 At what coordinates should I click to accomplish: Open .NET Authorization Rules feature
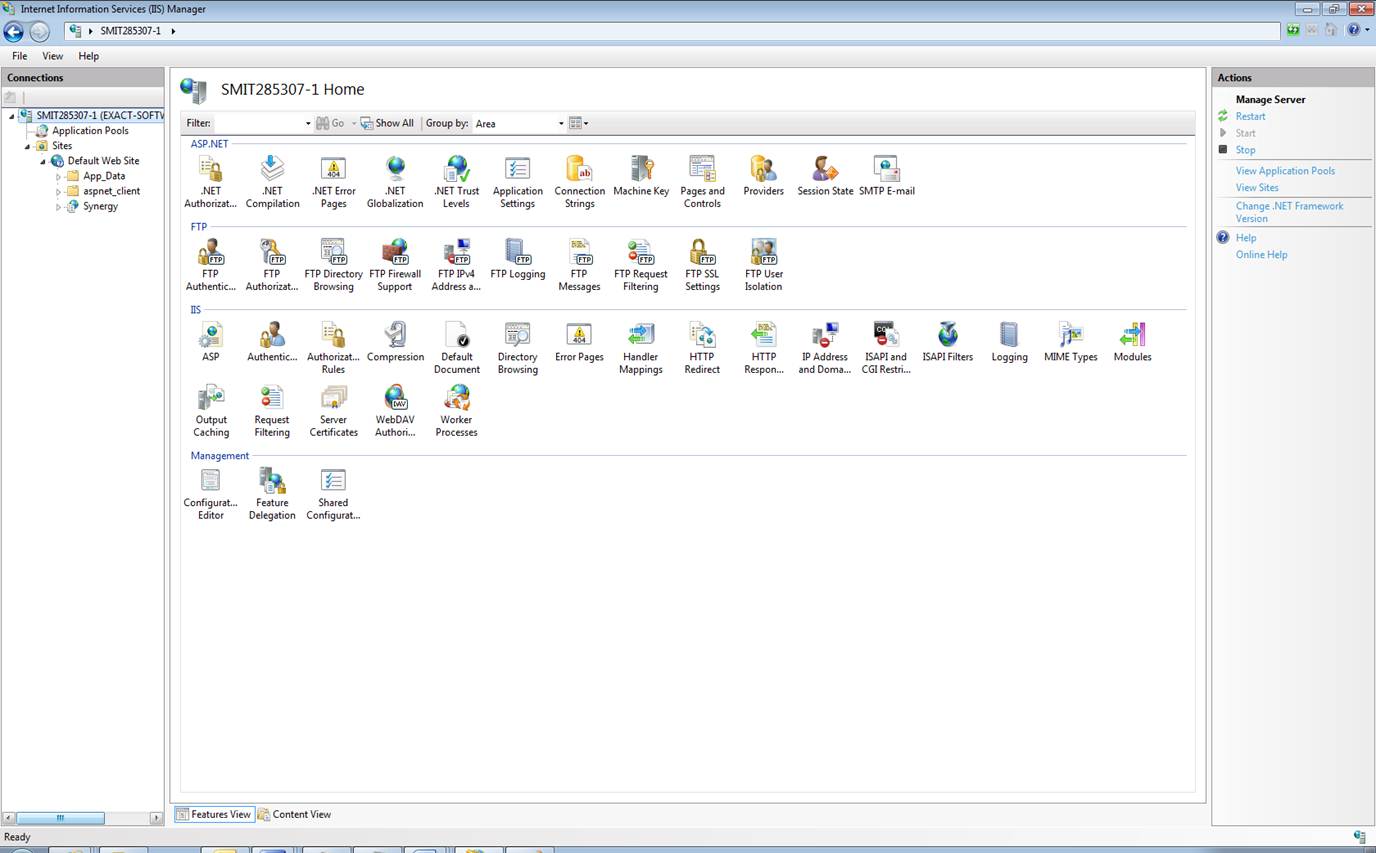pos(211,182)
